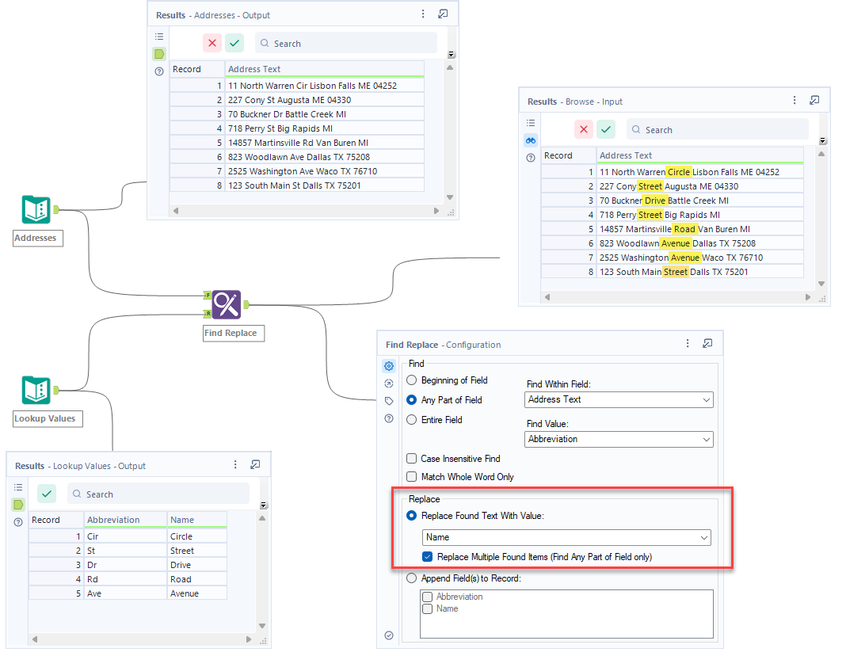Select Entire Field radio button
Viewport: 846px width, 668px height.
(412, 419)
